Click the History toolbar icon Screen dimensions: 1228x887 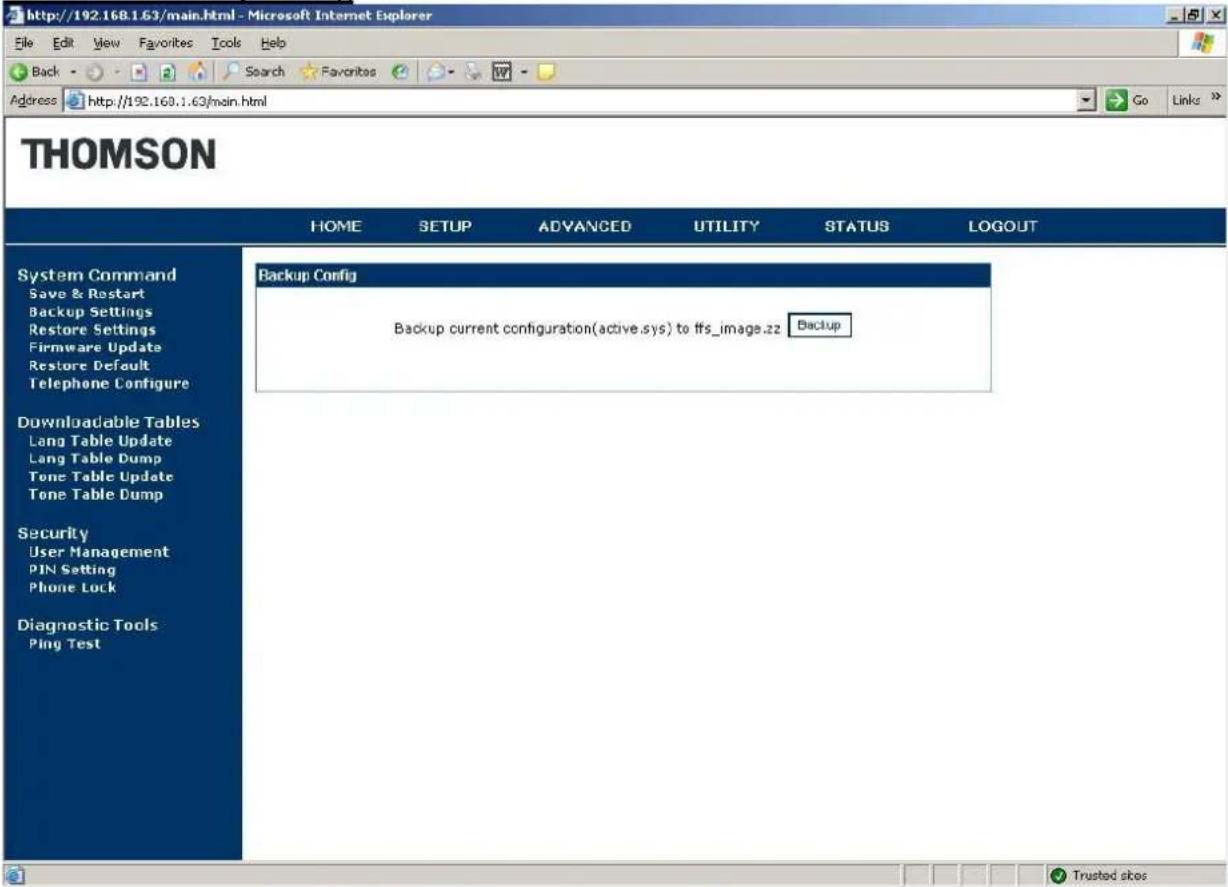tap(400, 72)
